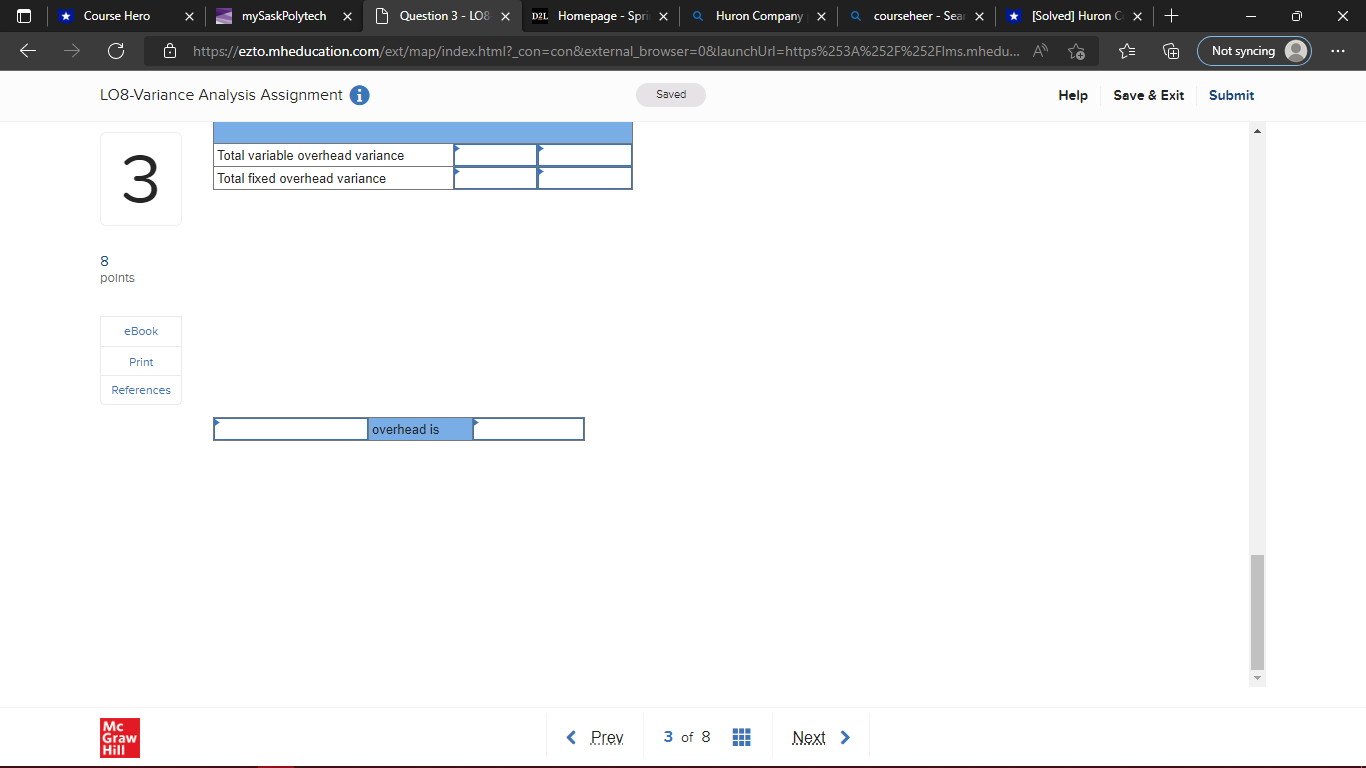Open the read aloud icon in address bar
Image resolution: width=1366 pixels, height=768 pixels.
click(x=1041, y=51)
